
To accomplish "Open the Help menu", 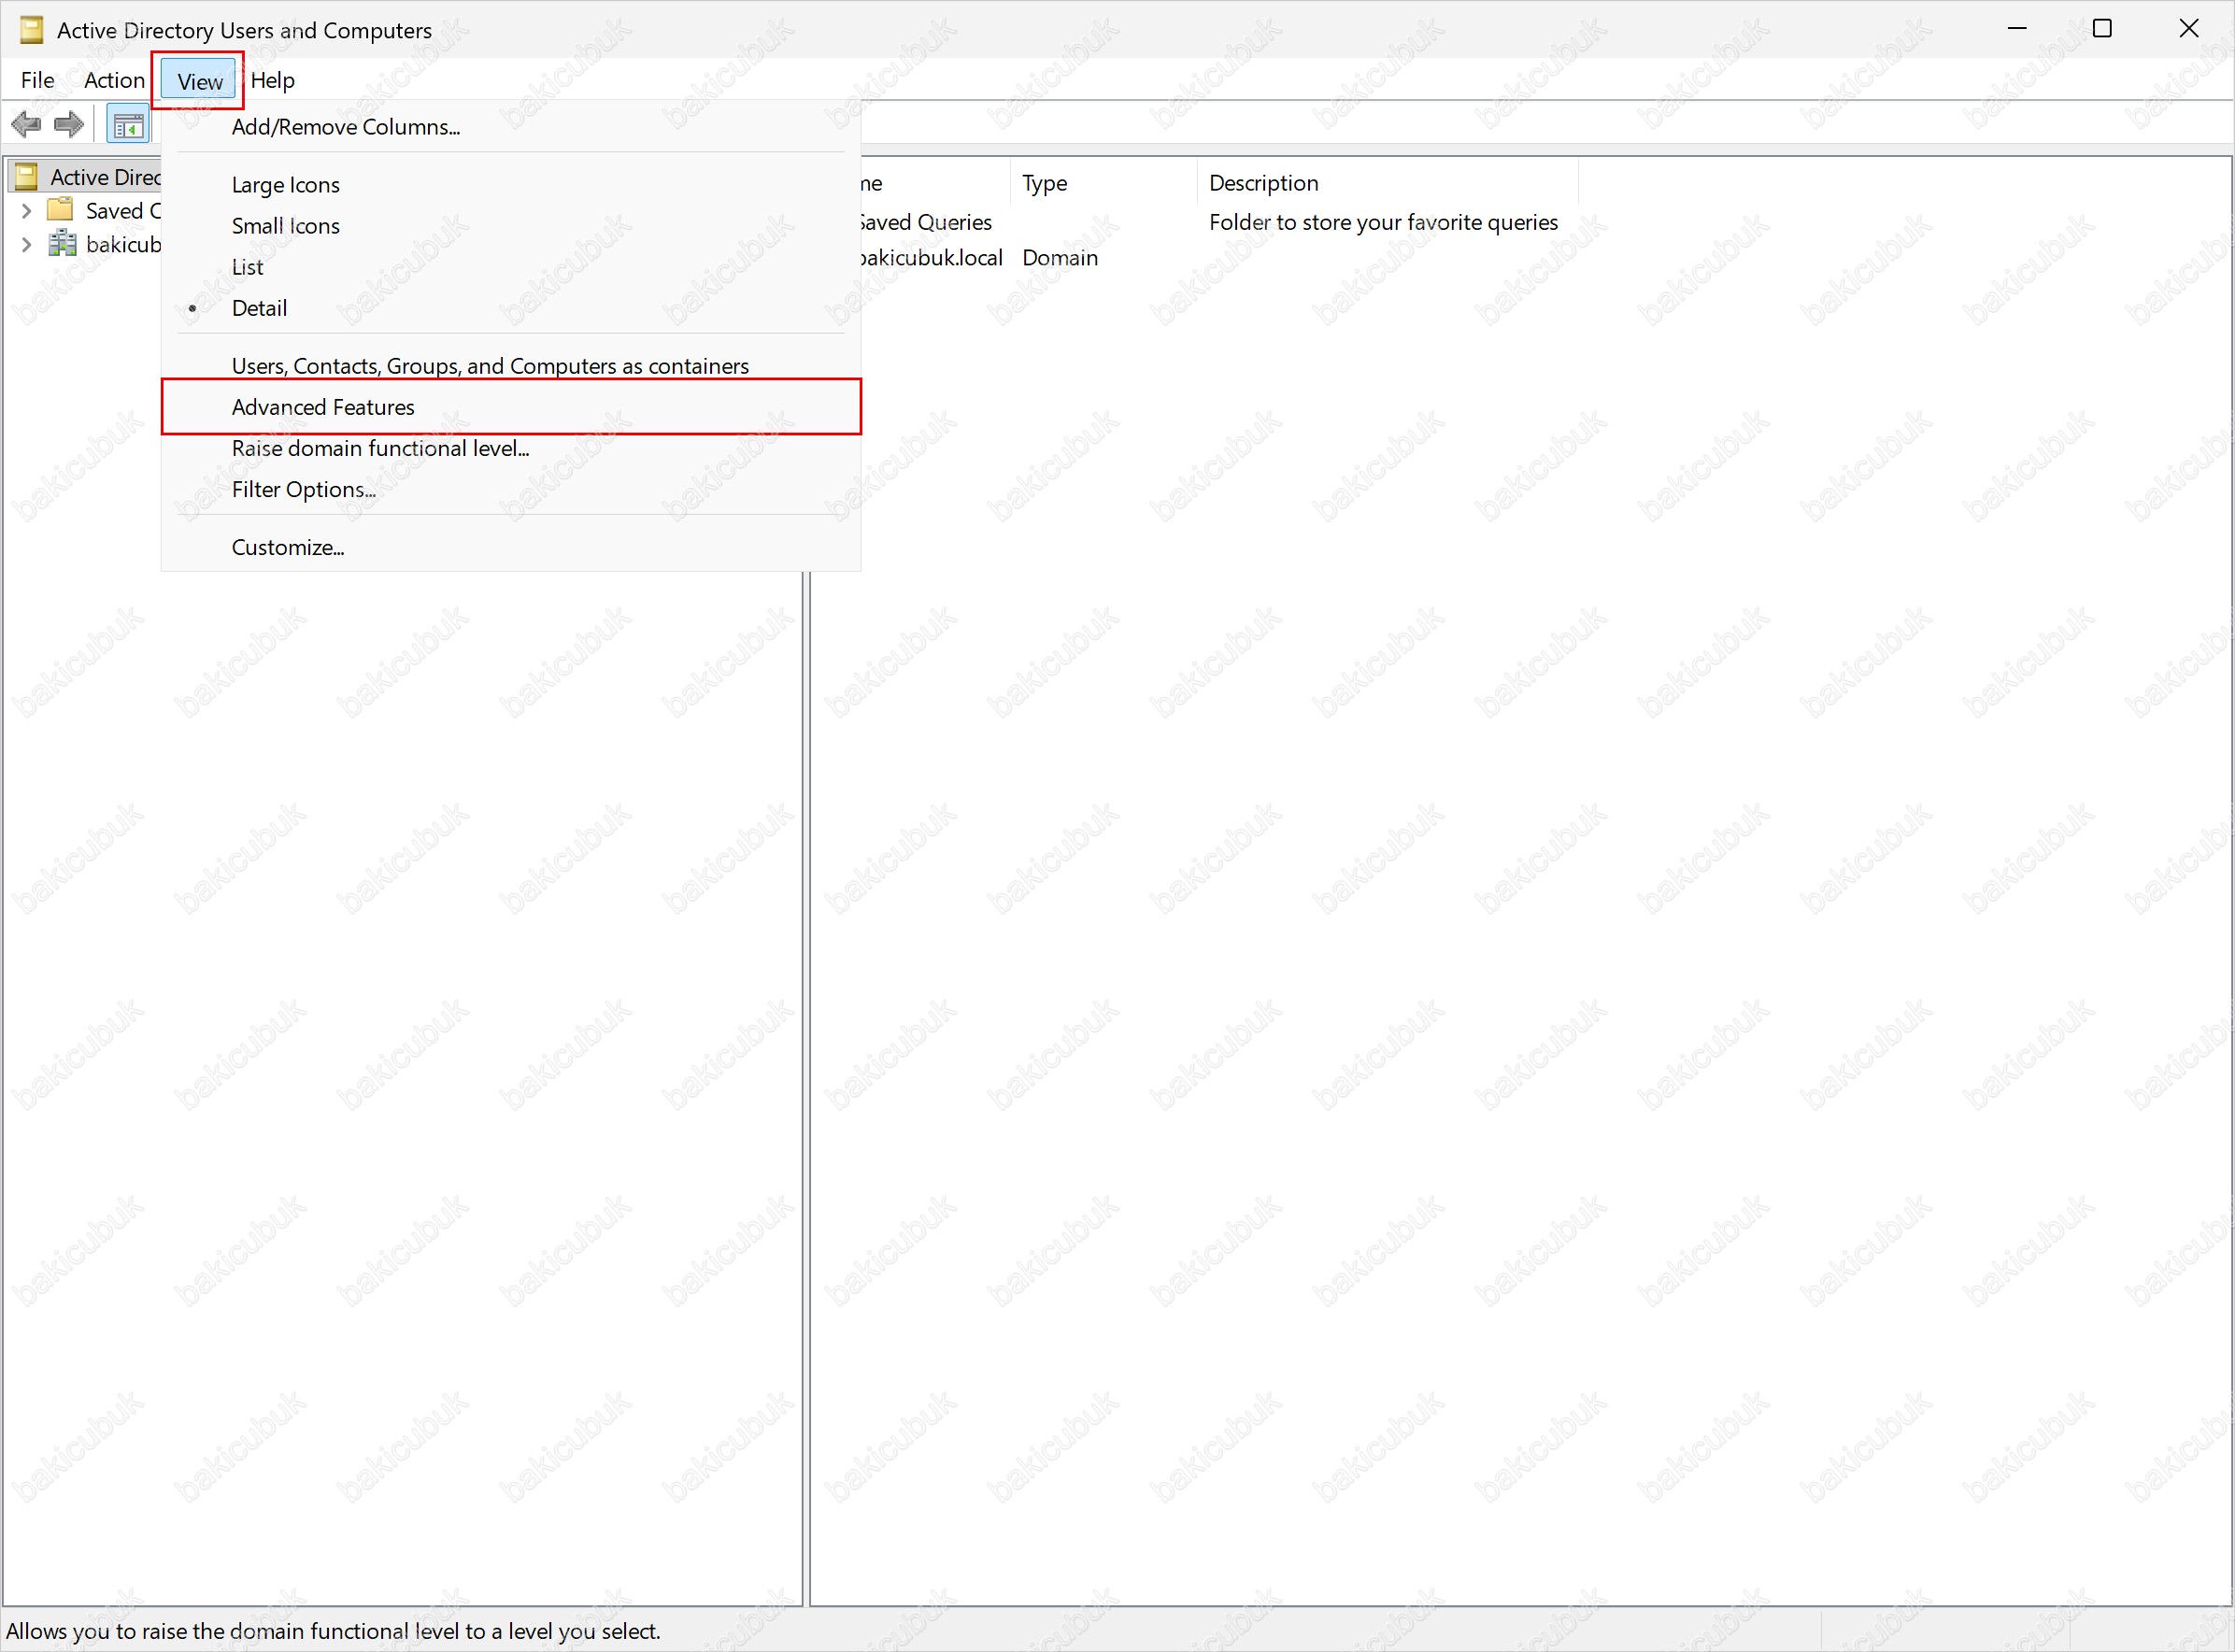I will point(272,80).
